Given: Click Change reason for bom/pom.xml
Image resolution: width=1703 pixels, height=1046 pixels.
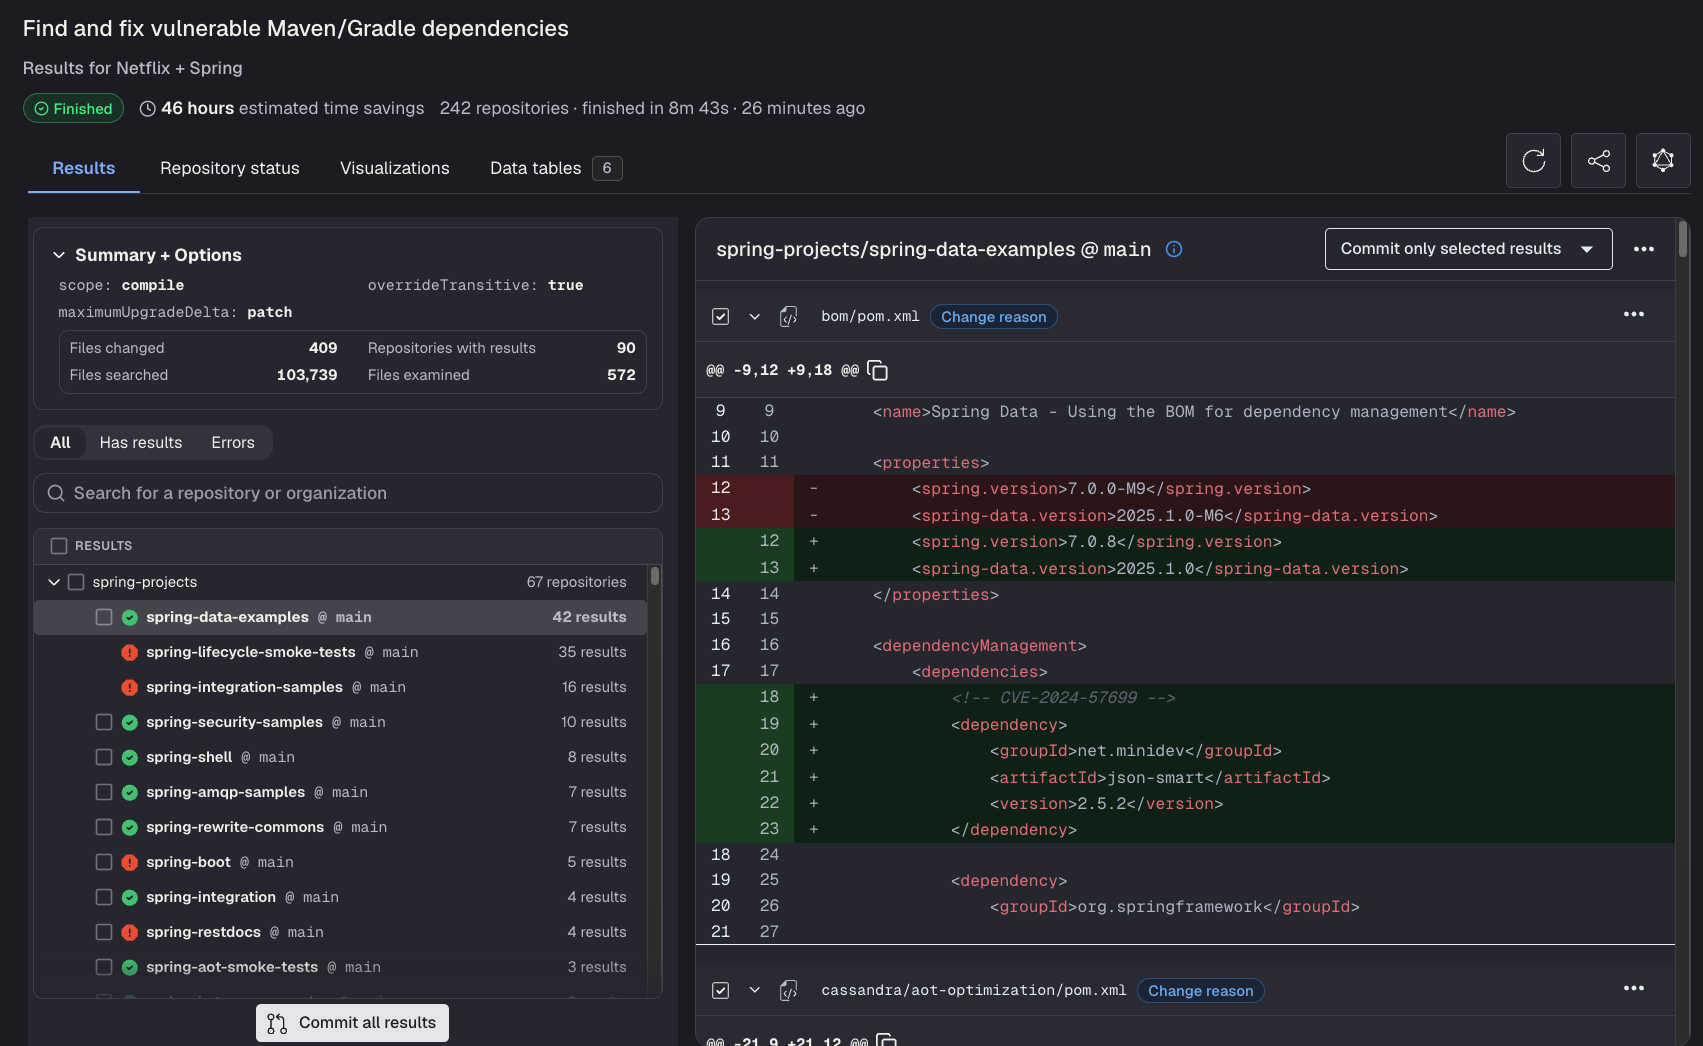Looking at the screenshot, I should pyautogui.click(x=993, y=317).
